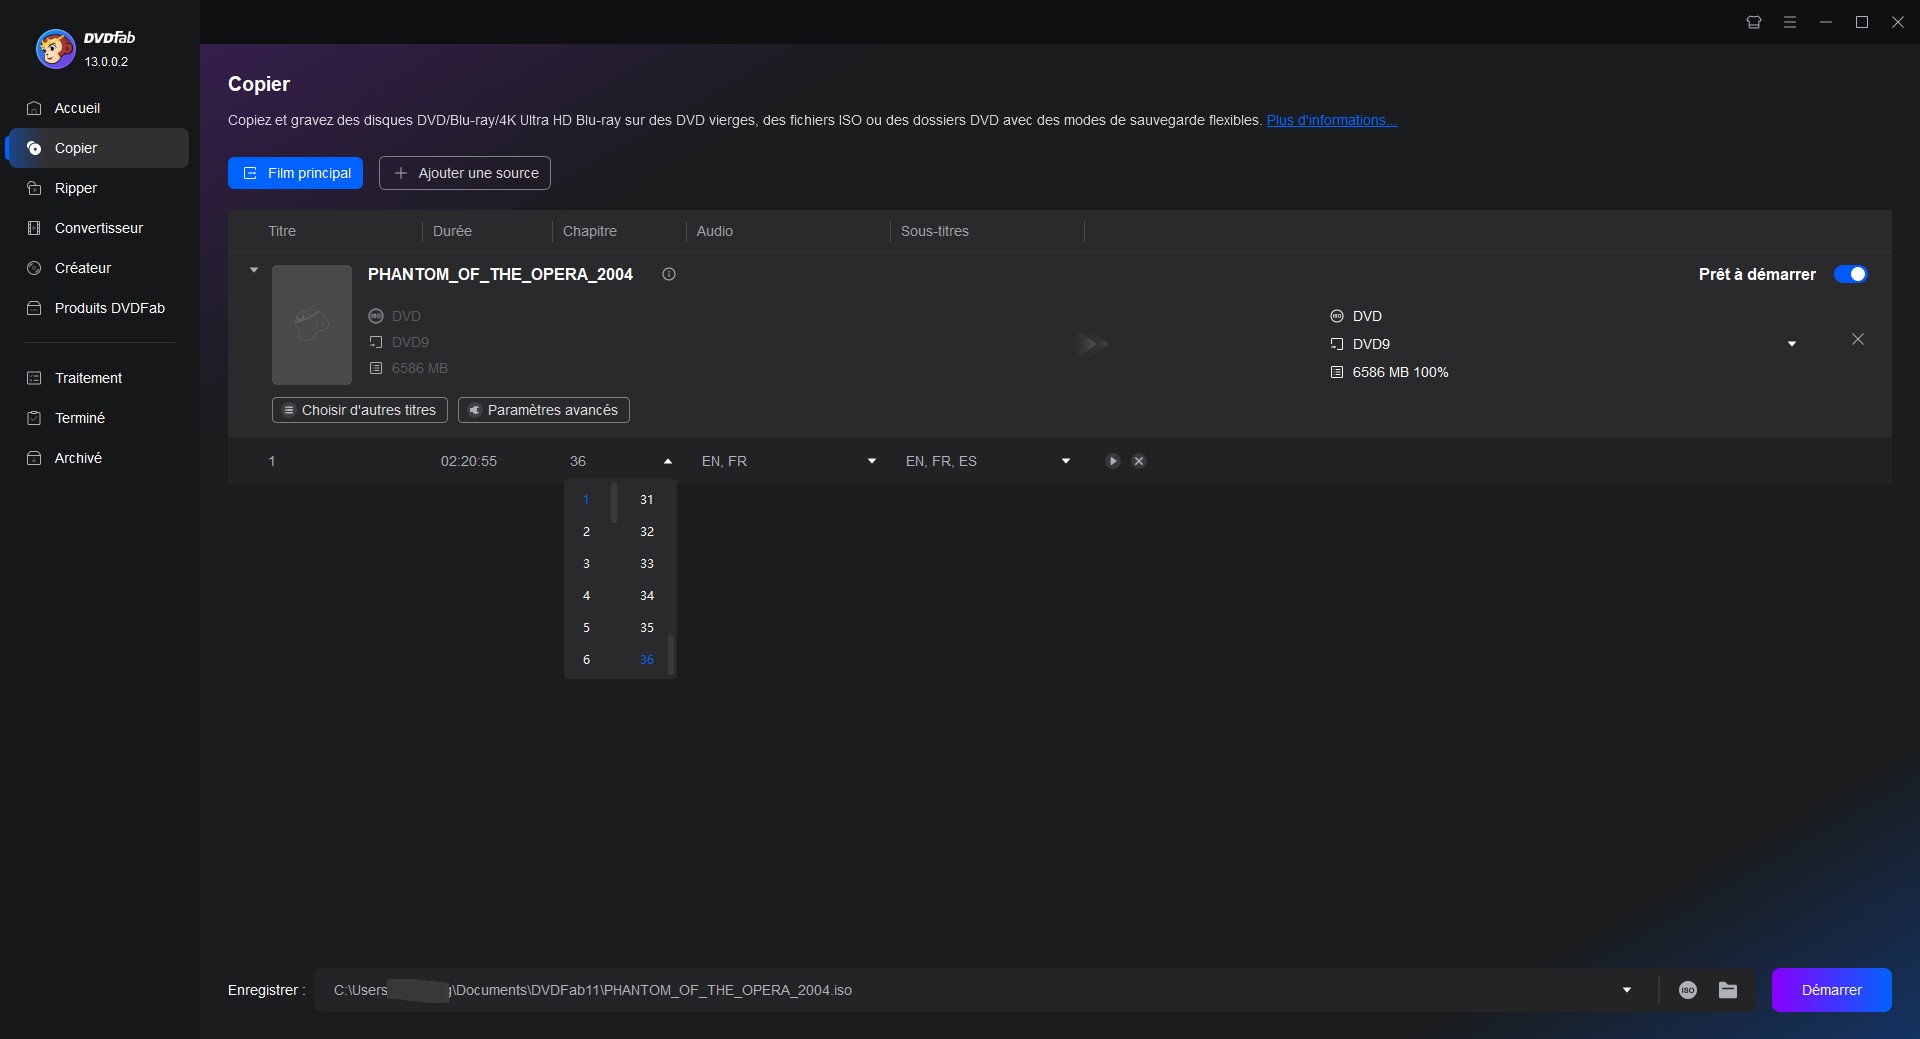Click the source DVD disc icon
Viewport: 1920px width, 1039px height.
(376, 316)
